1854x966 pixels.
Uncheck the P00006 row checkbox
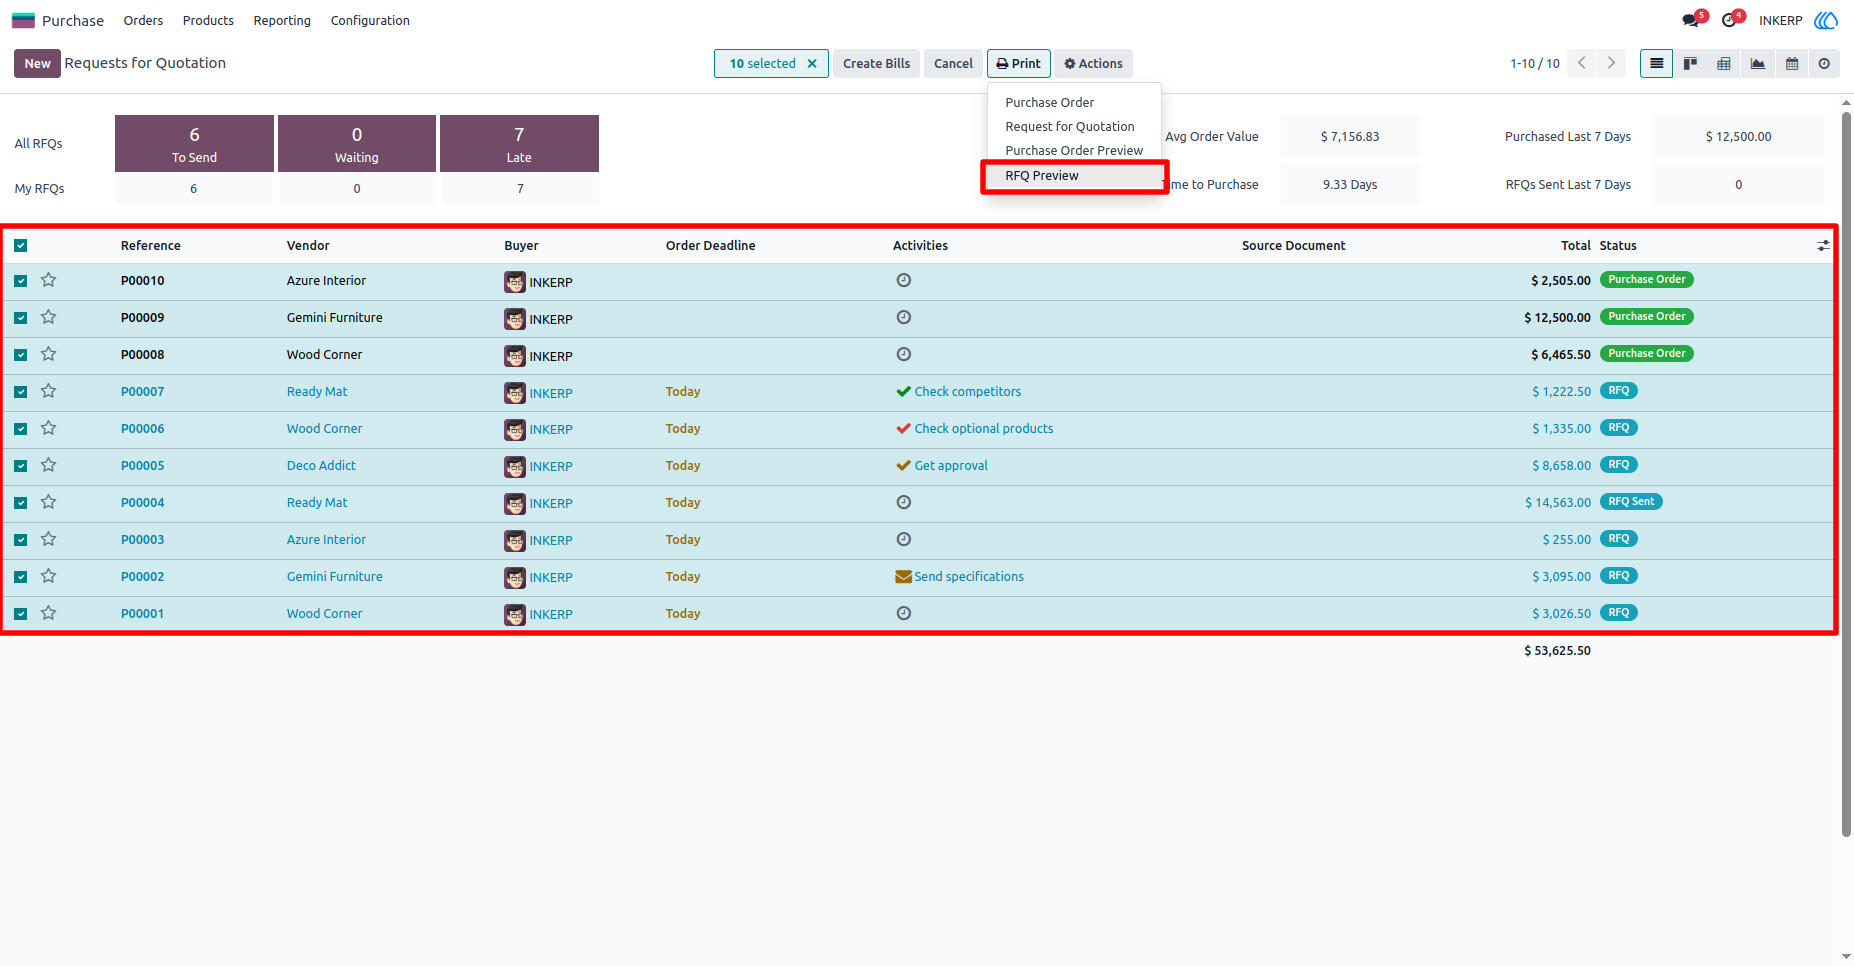tap(20, 429)
